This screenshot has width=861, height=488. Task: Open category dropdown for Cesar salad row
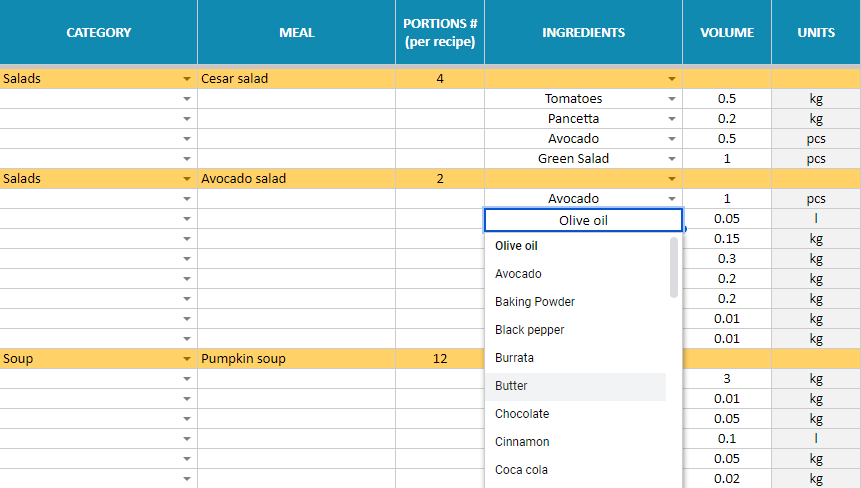point(187,79)
